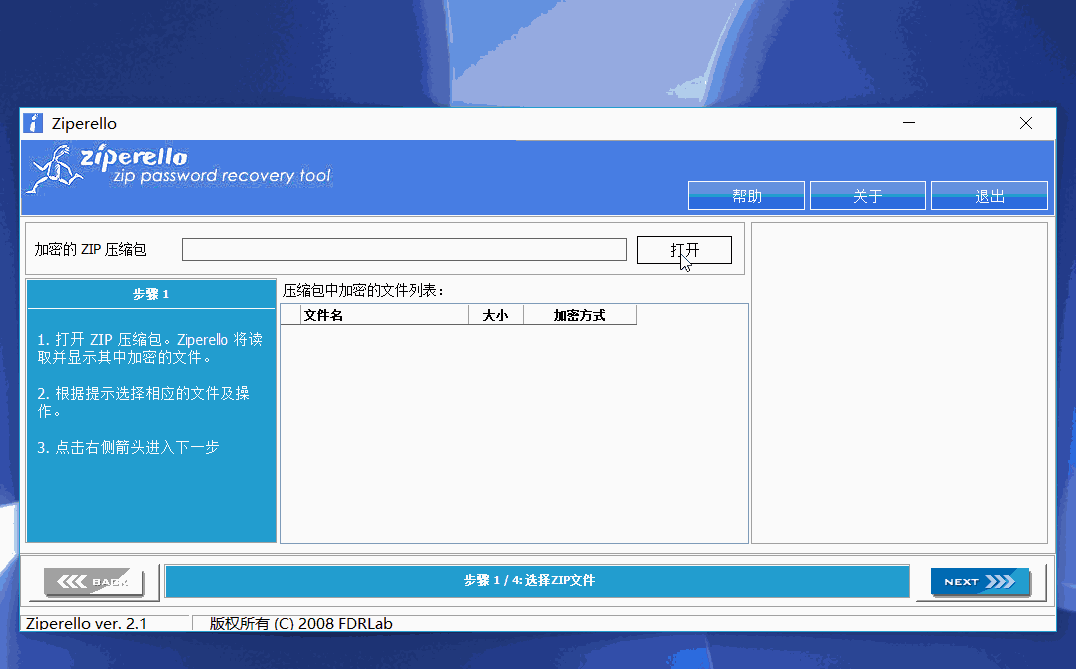Click the Ziperello running figure logo

[x=54, y=169]
